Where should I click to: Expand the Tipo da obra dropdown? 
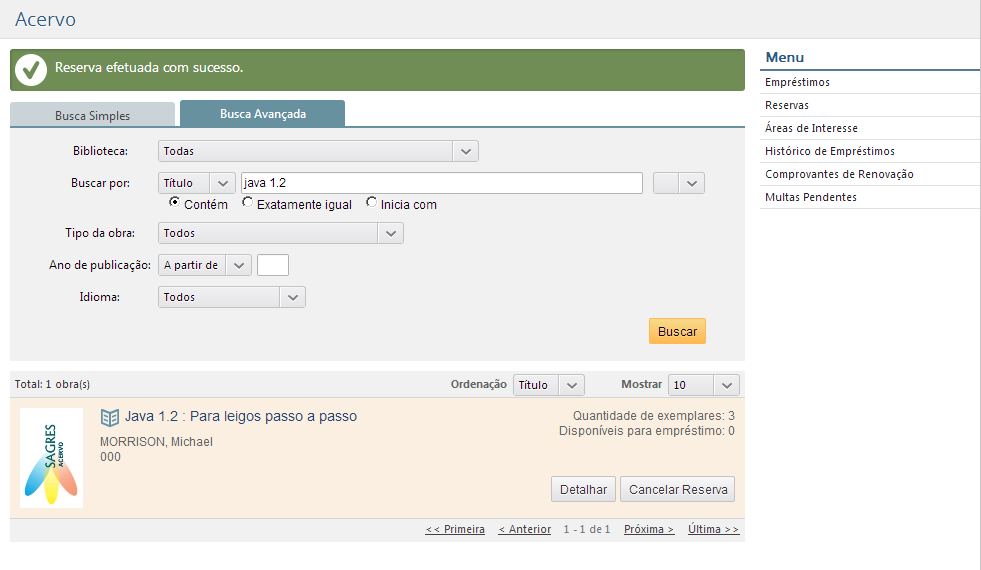click(280, 233)
